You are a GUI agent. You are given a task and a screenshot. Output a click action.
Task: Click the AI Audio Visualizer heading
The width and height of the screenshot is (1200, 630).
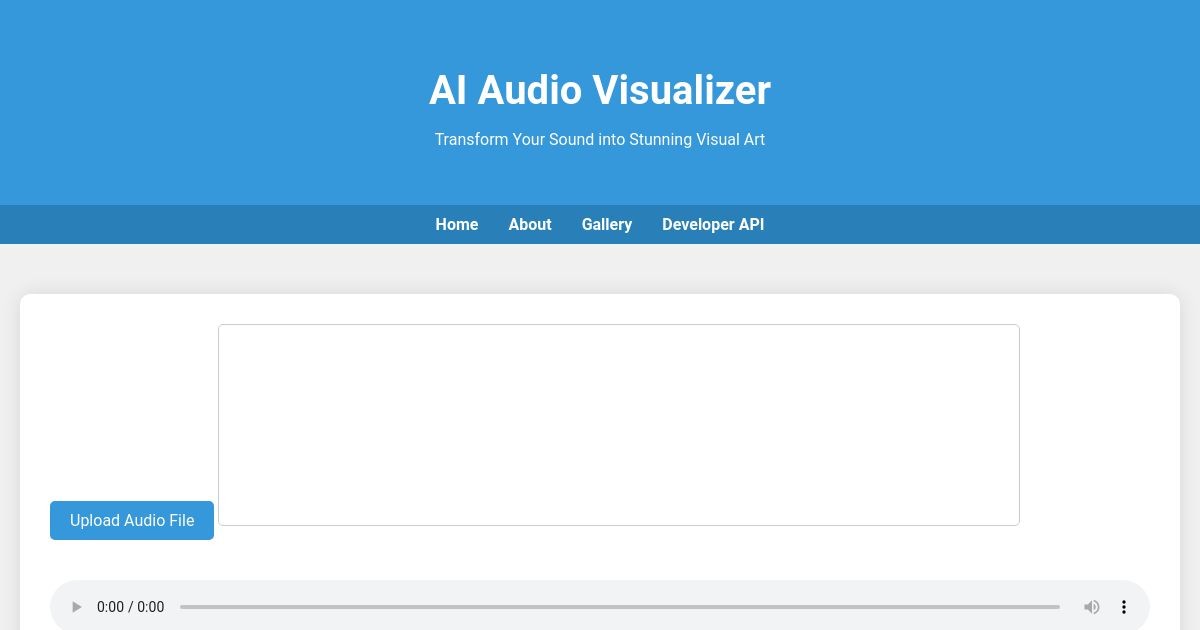click(x=600, y=90)
